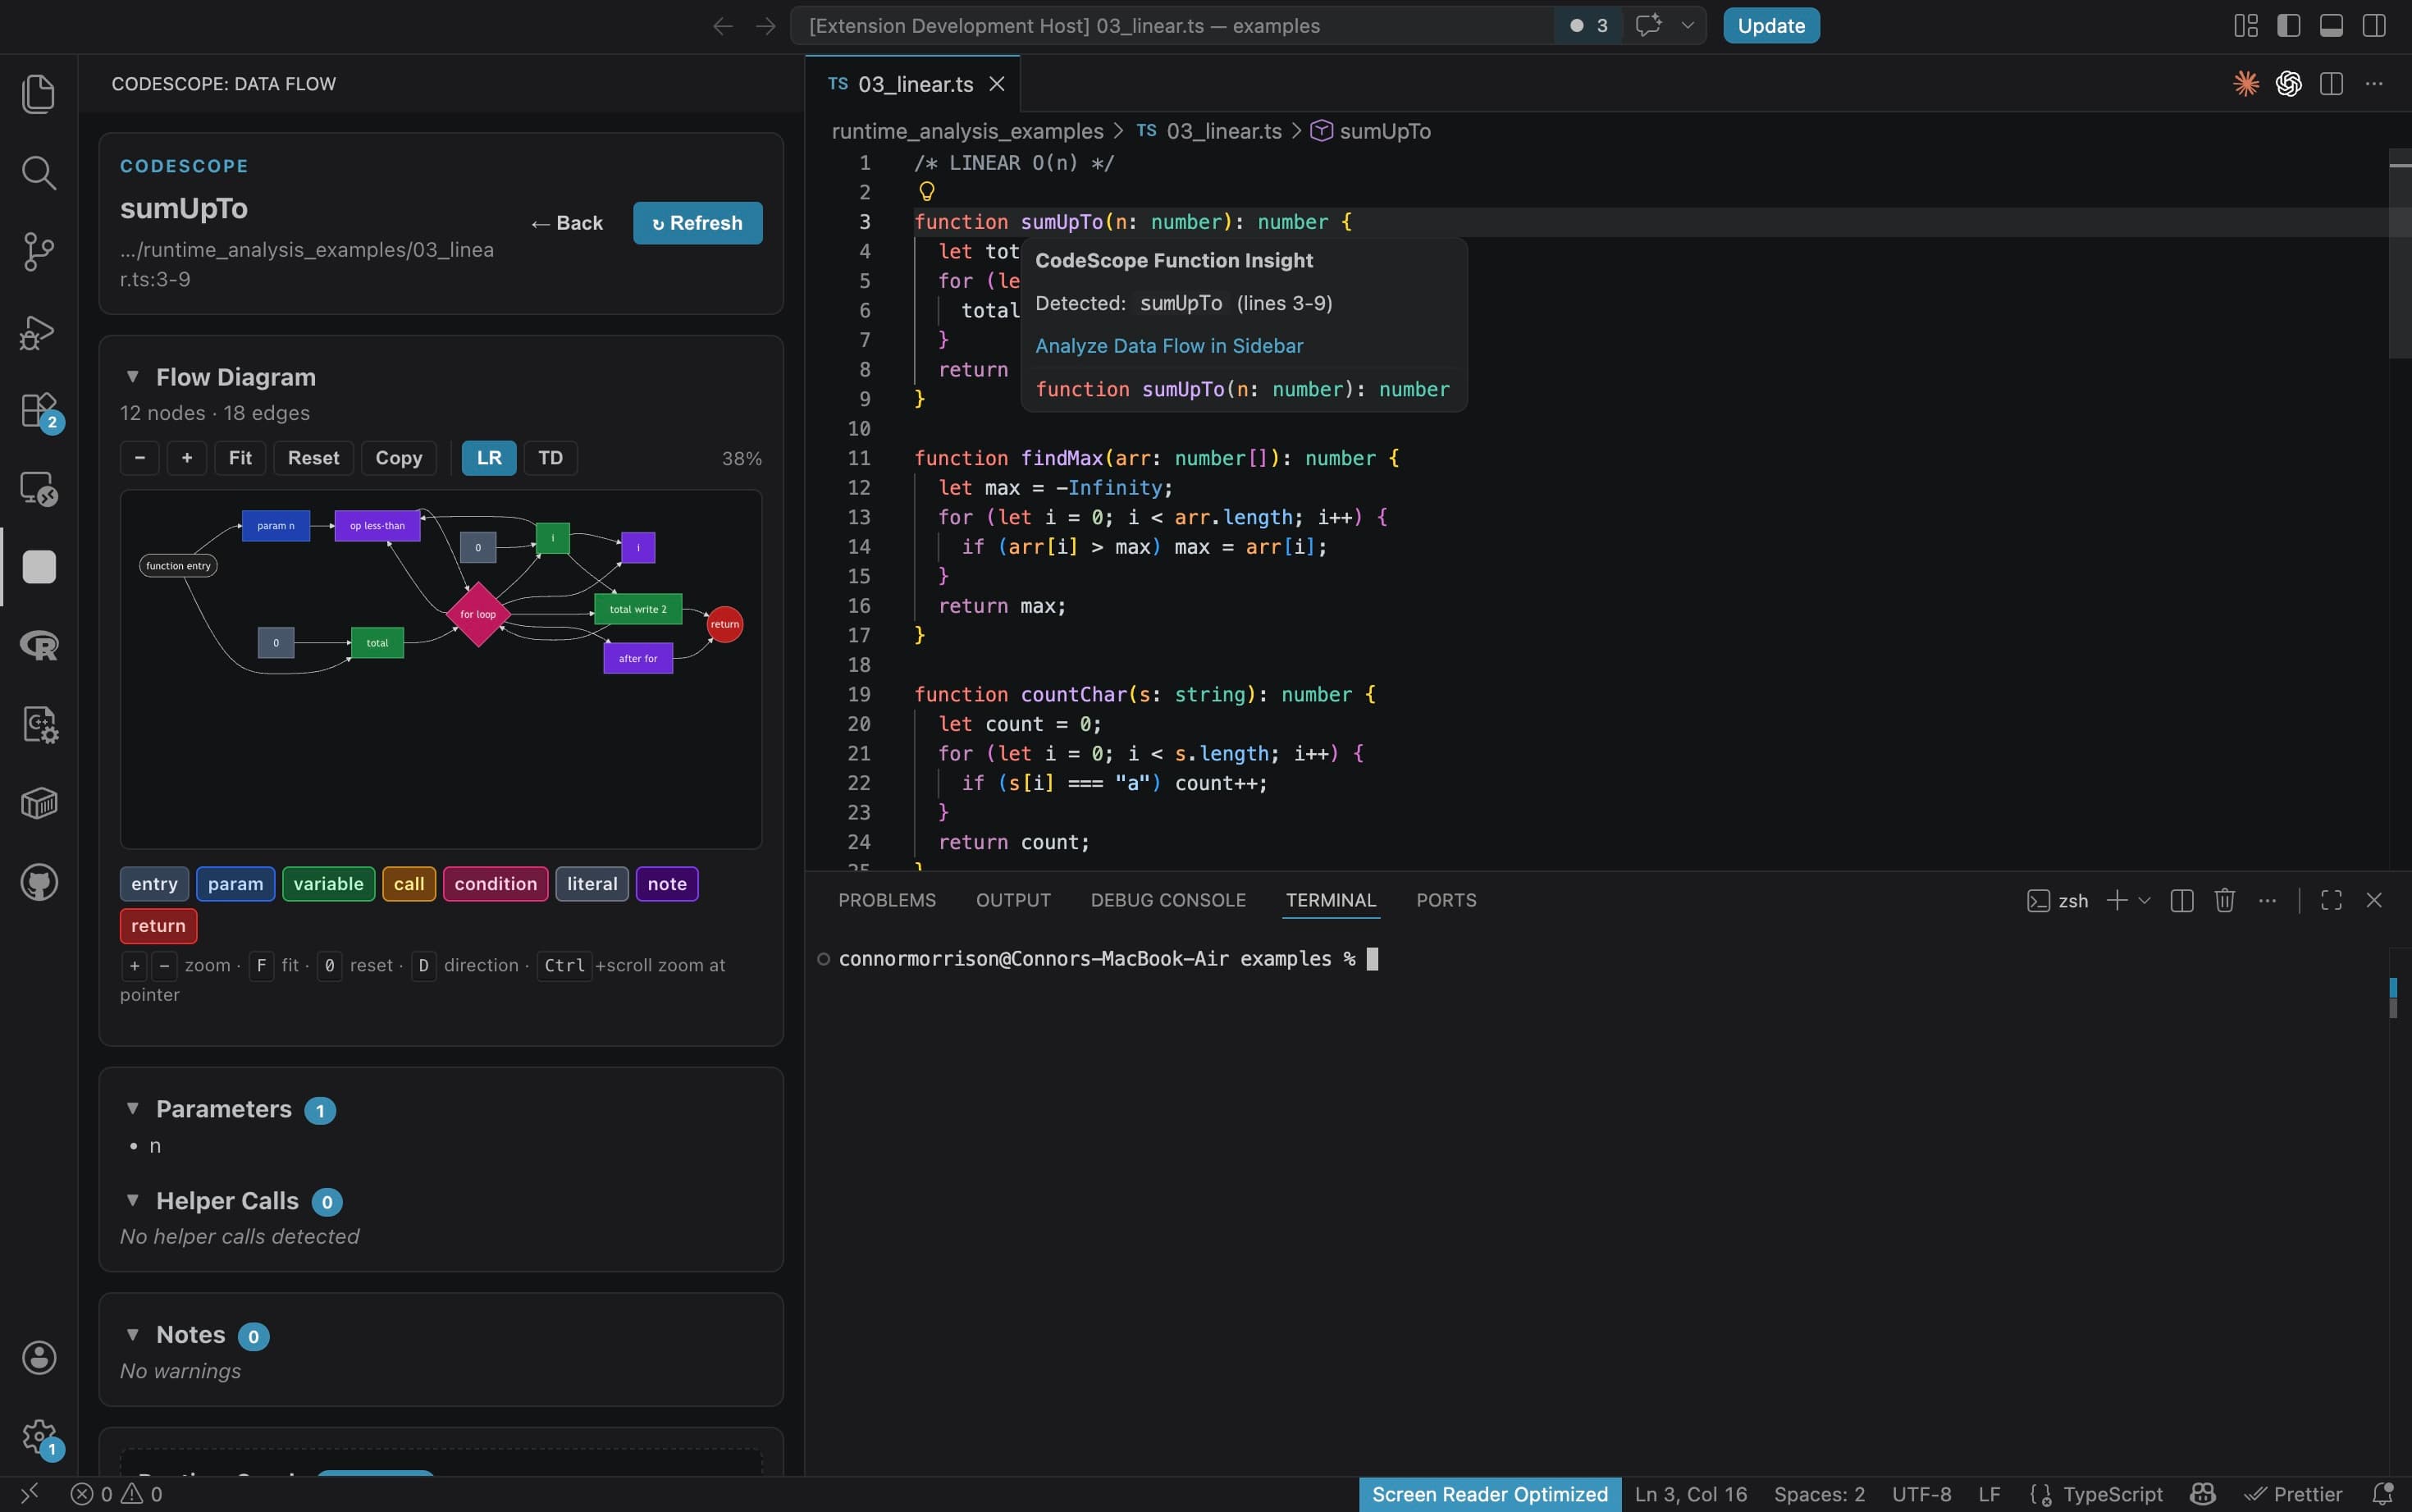
Task: Change the UTF-8 file encoding
Action: (1921, 1494)
